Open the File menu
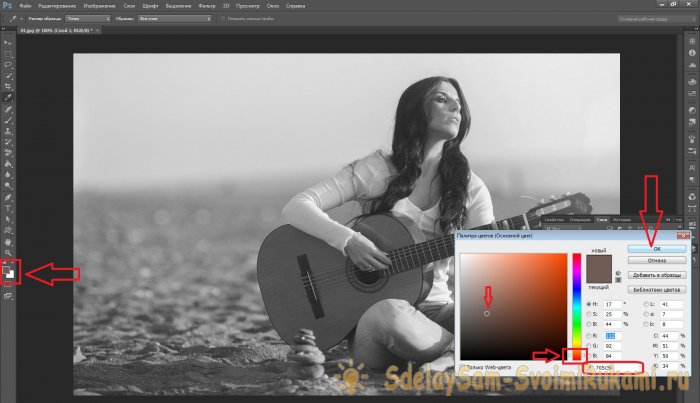 25,6
